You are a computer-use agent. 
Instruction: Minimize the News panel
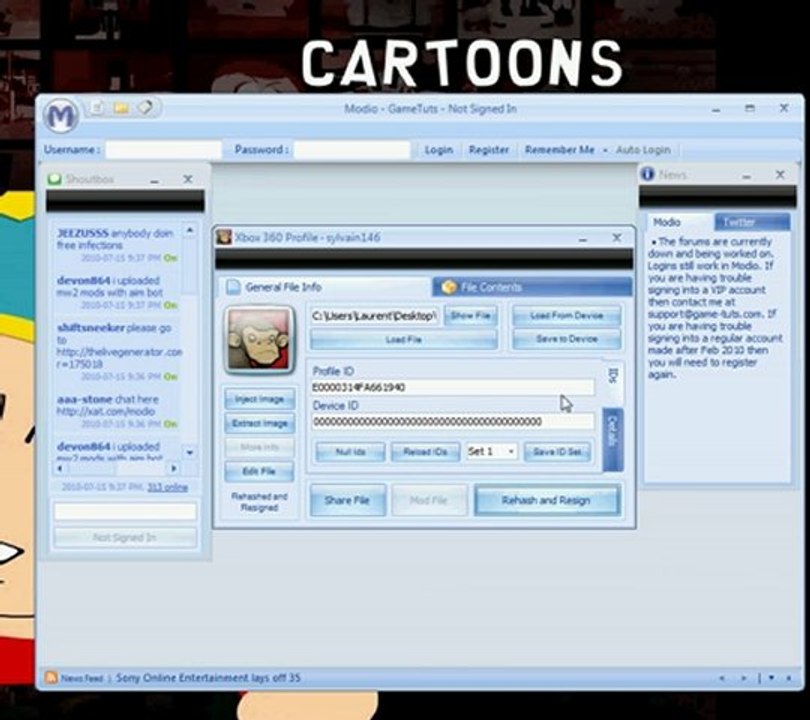tap(746, 176)
